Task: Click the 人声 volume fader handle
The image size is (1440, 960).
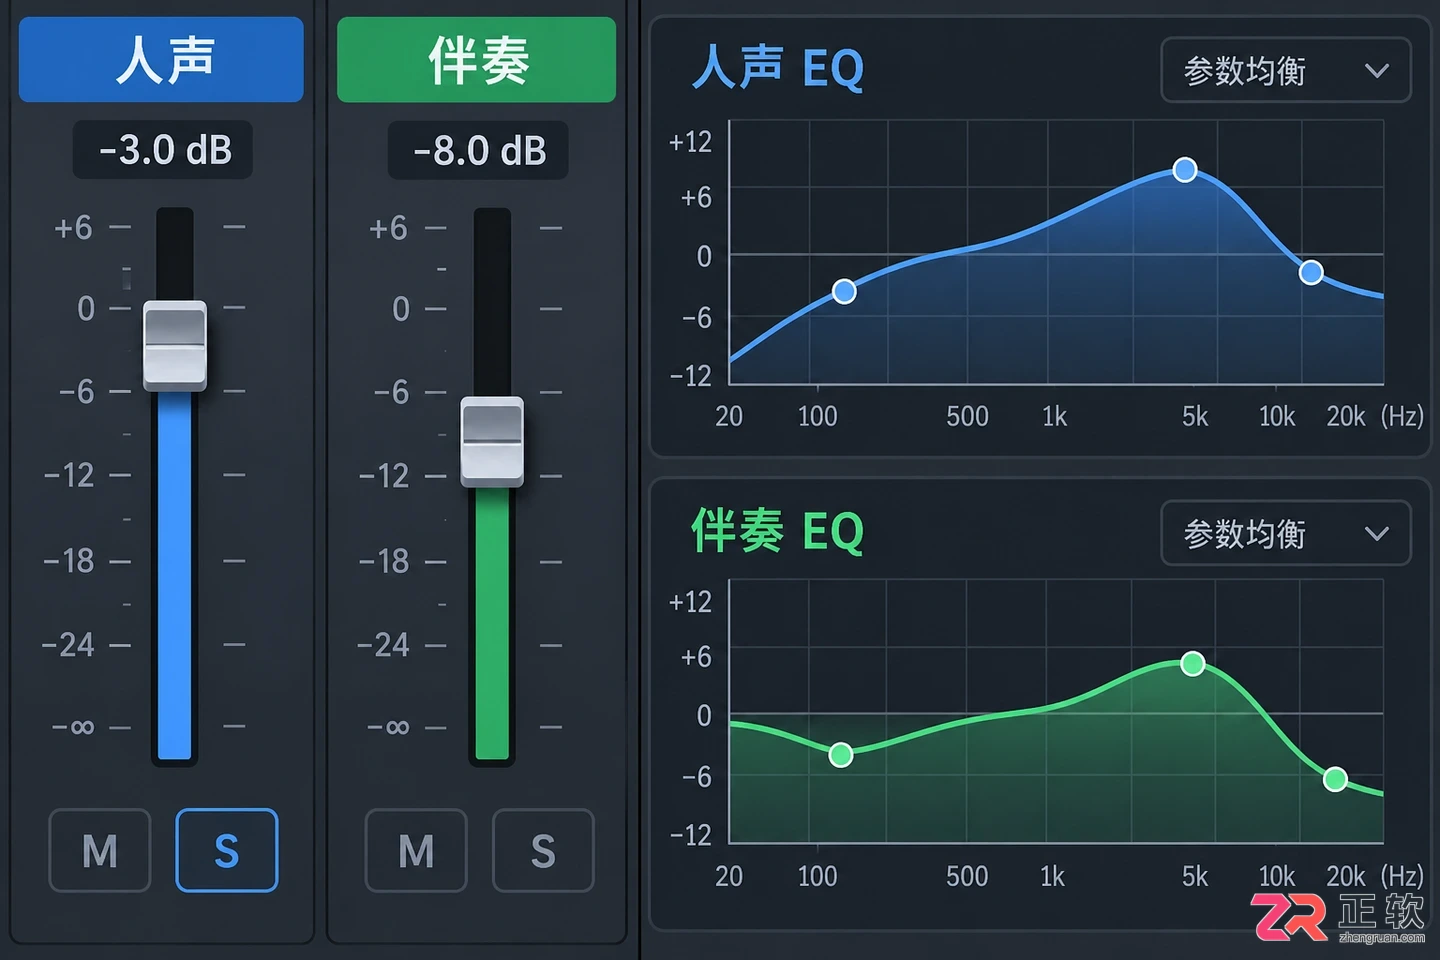Action: (175, 345)
